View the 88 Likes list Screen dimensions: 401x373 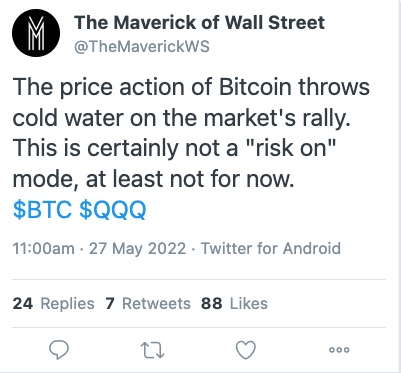tap(234, 304)
